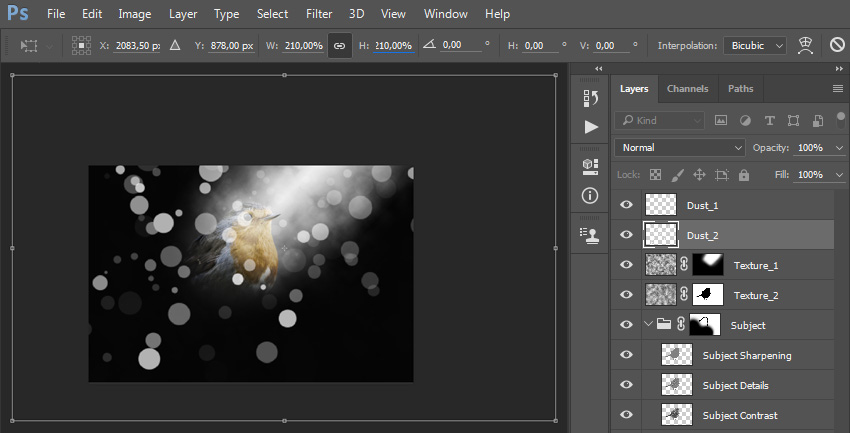Cancel the transform
Image resolution: width=850 pixels, height=433 pixels.
[x=838, y=45]
